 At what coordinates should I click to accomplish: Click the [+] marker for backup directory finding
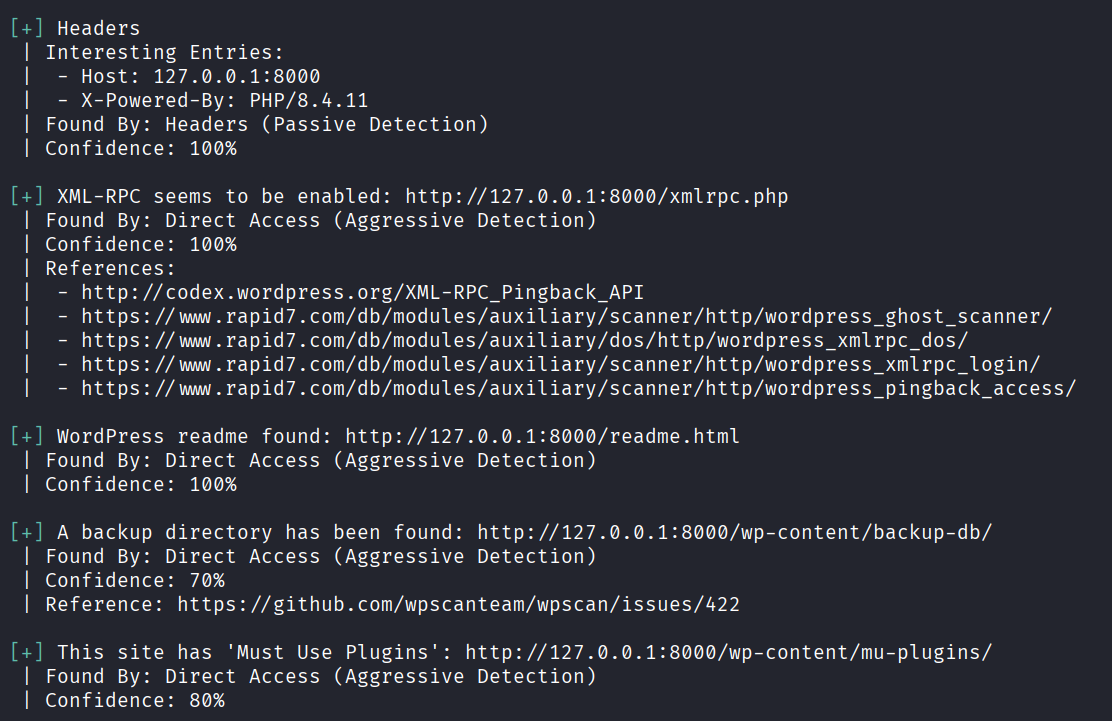click(27, 532)
